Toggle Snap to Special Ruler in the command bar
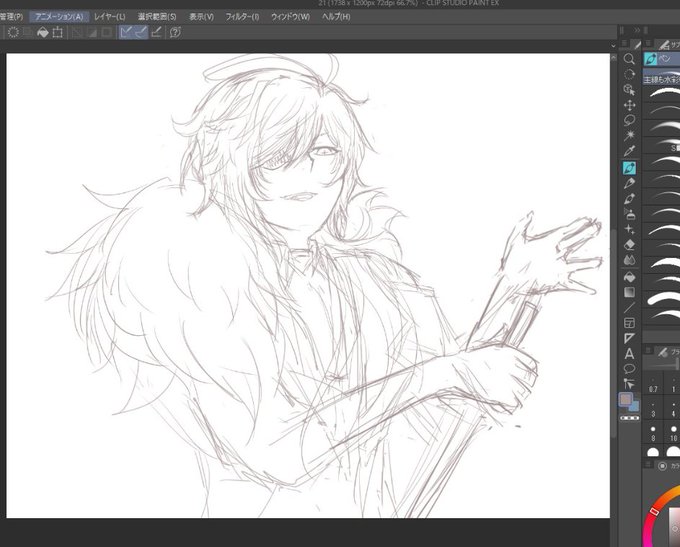Screen dimensions: 680x547 pos(141,32)
